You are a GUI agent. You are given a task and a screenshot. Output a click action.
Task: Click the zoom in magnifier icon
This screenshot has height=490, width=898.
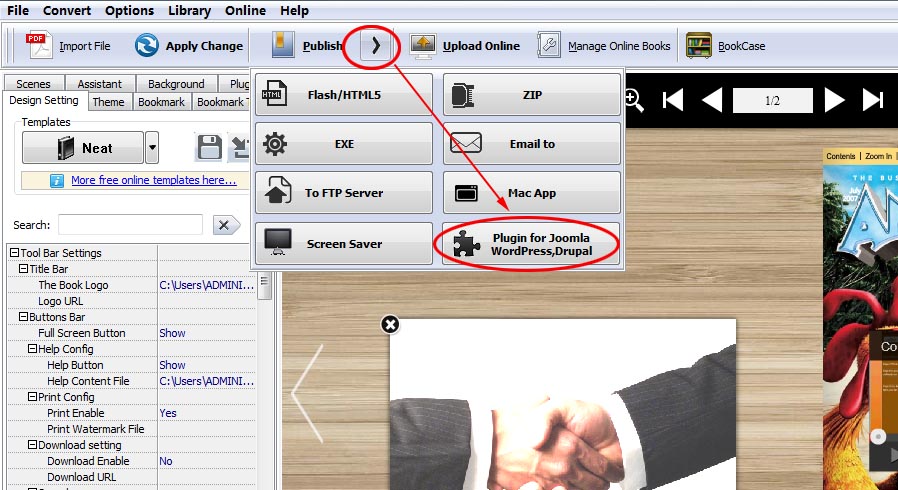click(633, 101)
